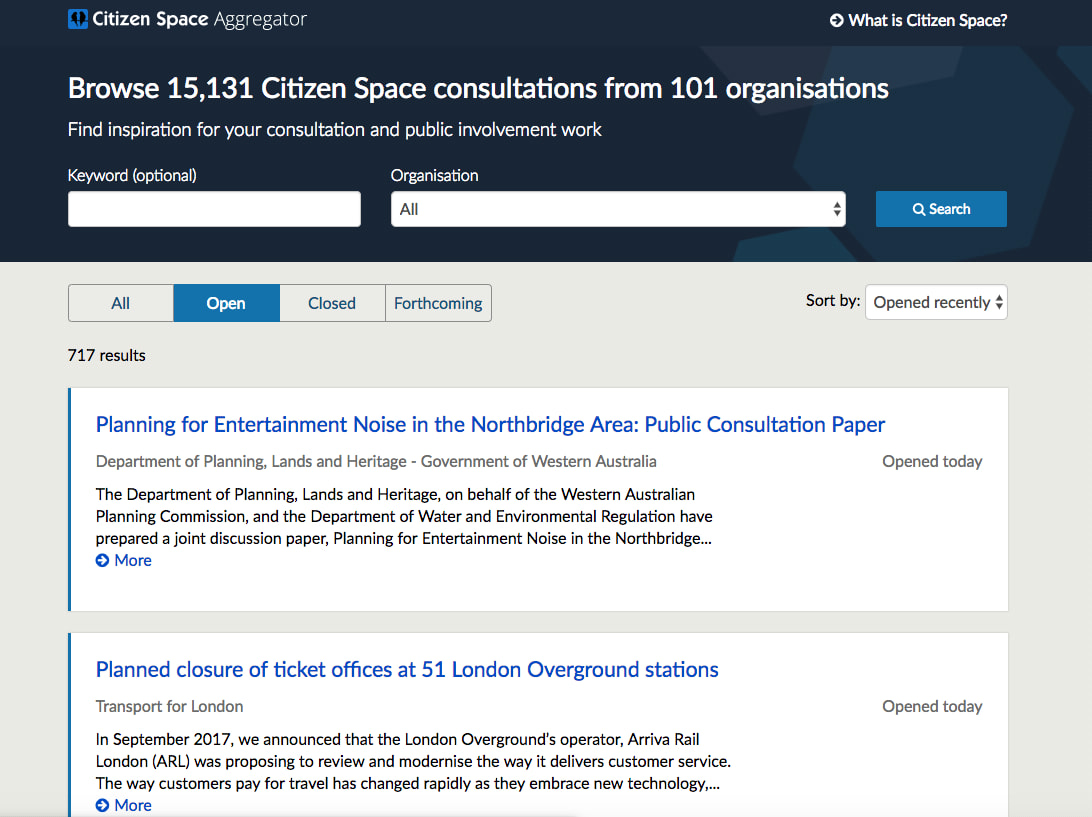Click the 'Browse 15,131 Citizen Space consultations' heading

click(x=478, y=88)
